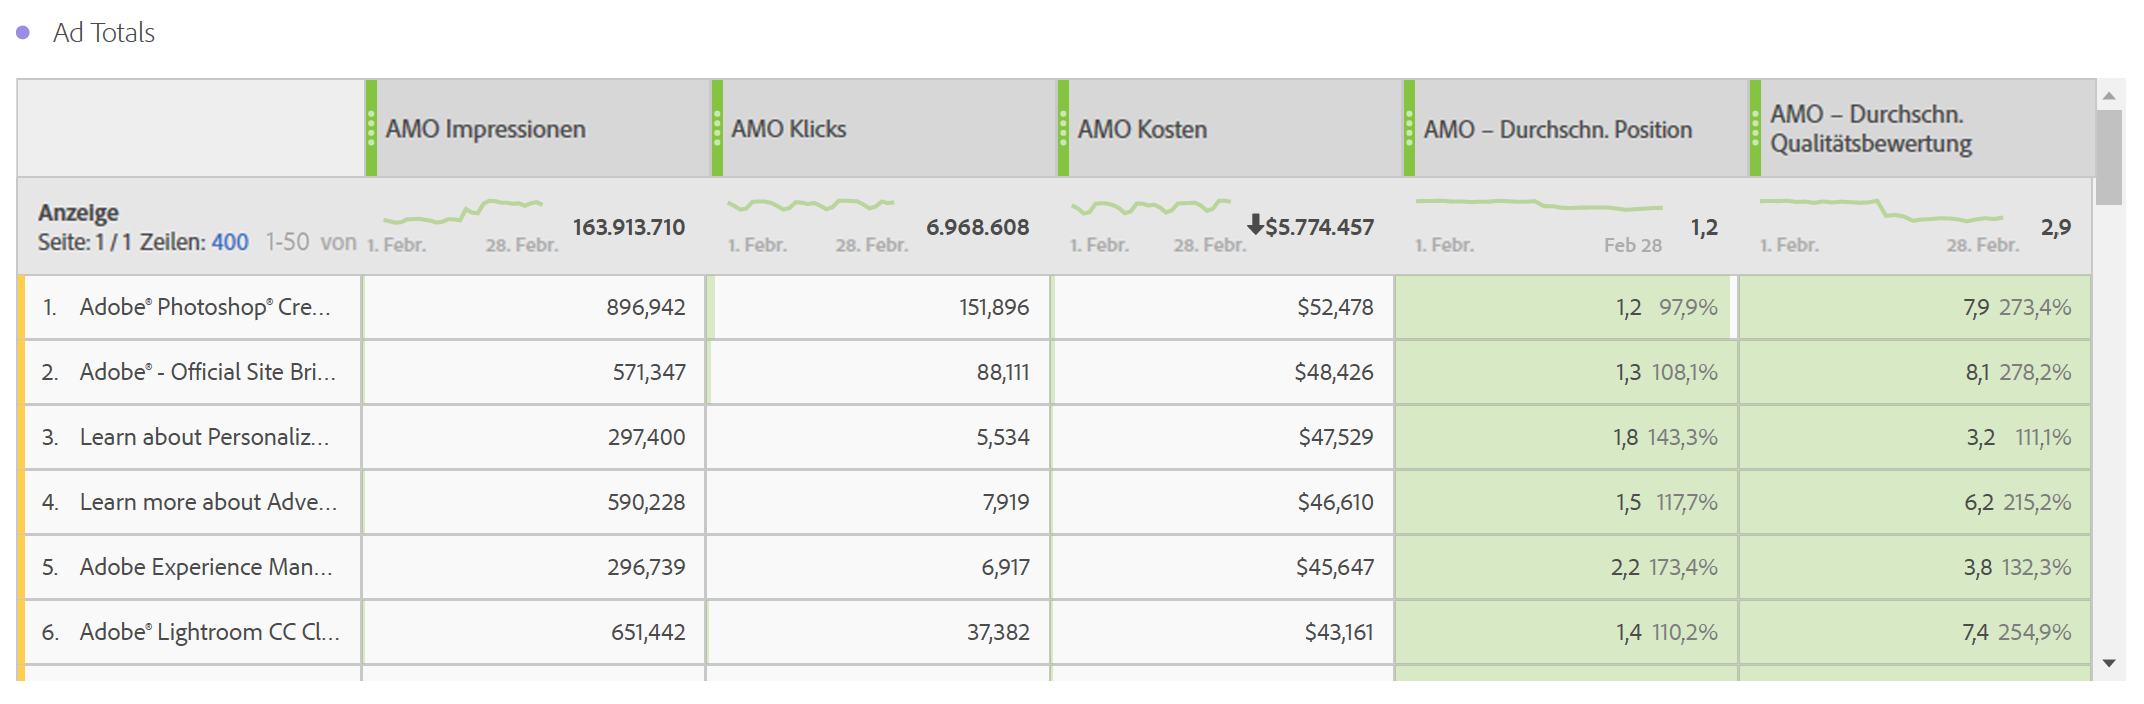
Task: Click Qualitätsbewertung column drag handle
Action: [1755, 129]
